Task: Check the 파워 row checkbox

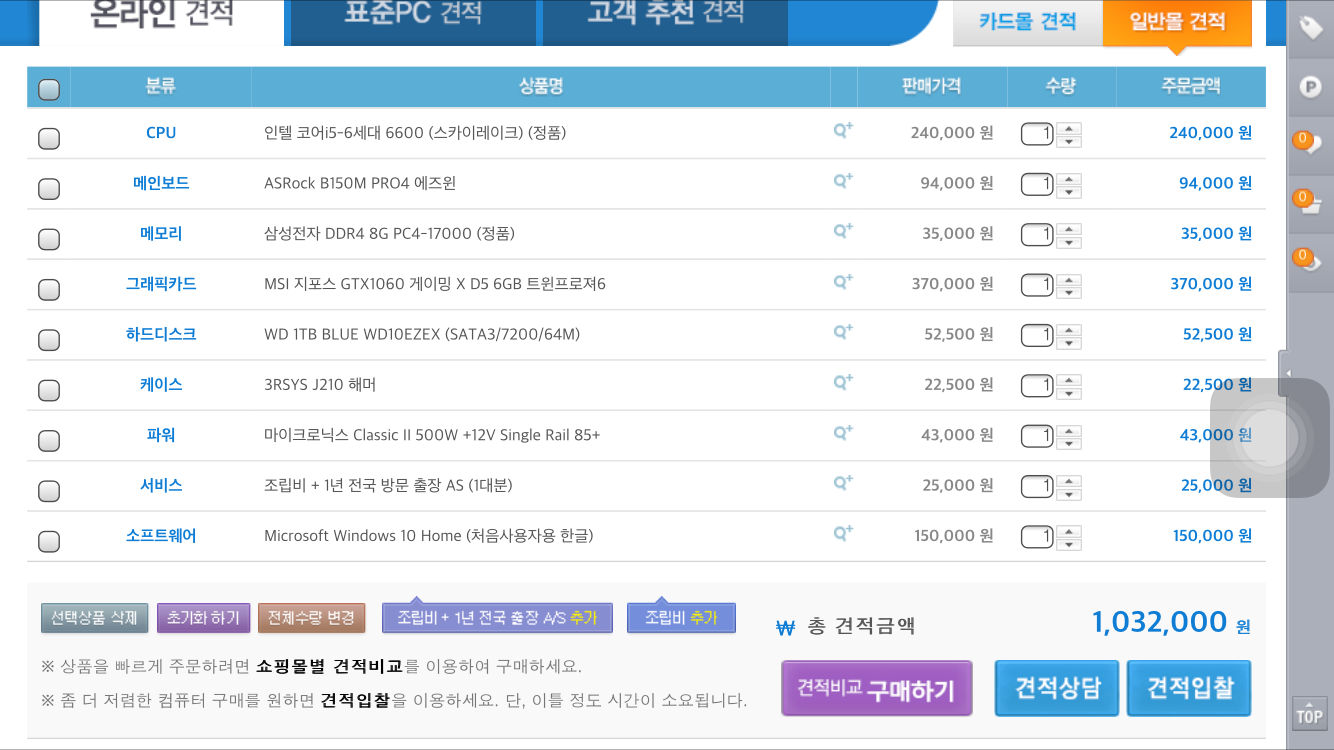Action: pyautogui.click(x=48, y=441)
